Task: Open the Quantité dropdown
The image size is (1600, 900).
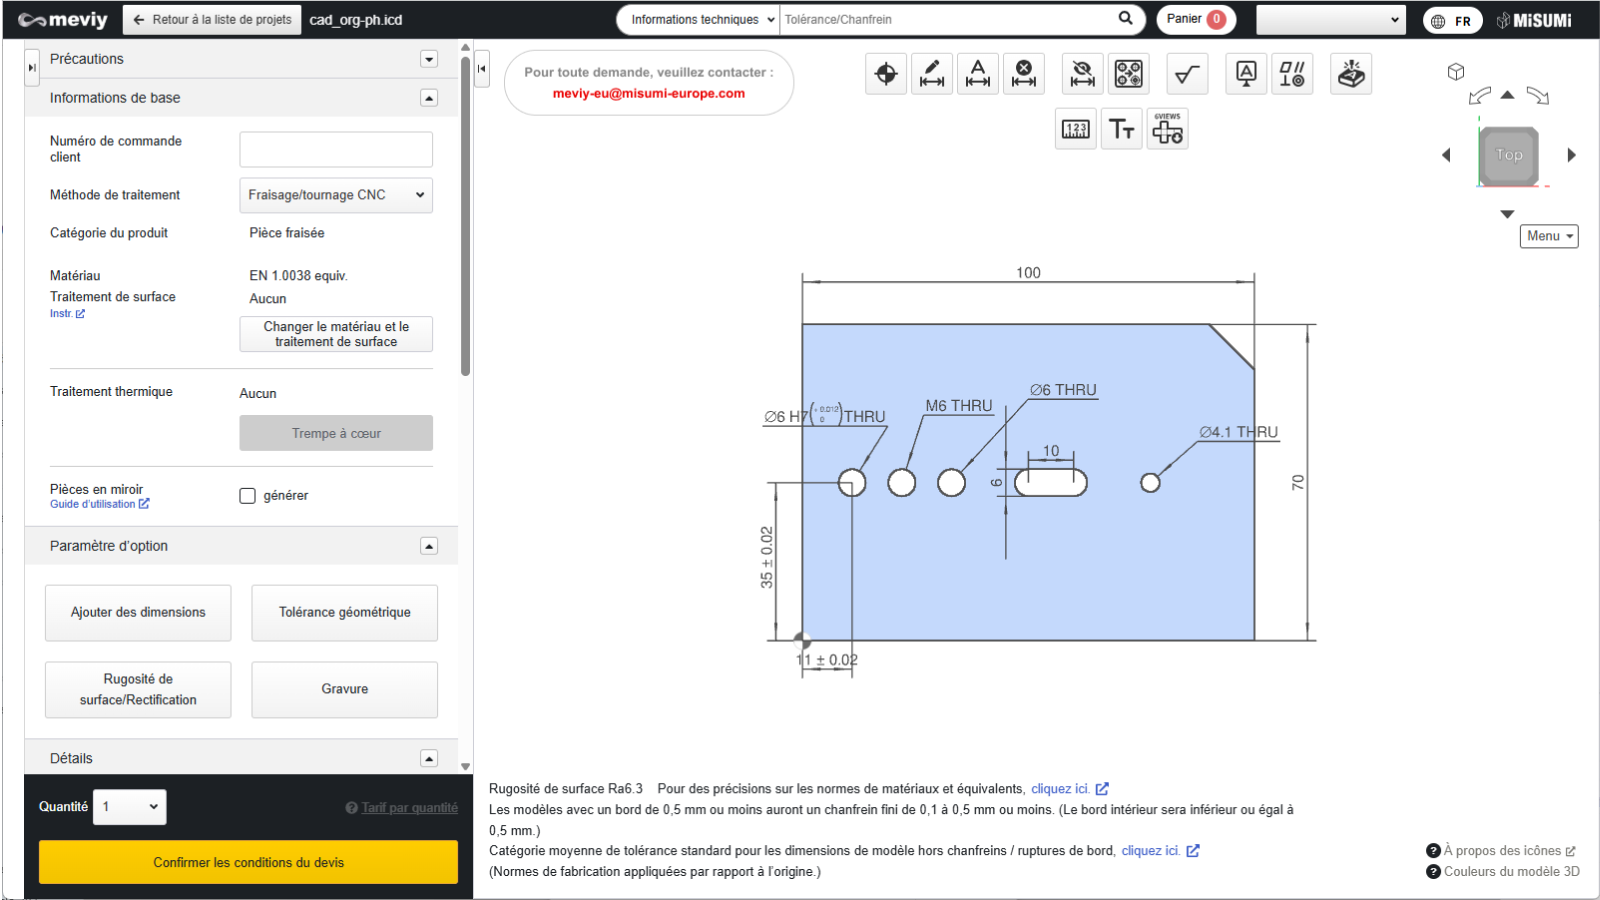Action: pyautogui.click(x=130, y=807)
